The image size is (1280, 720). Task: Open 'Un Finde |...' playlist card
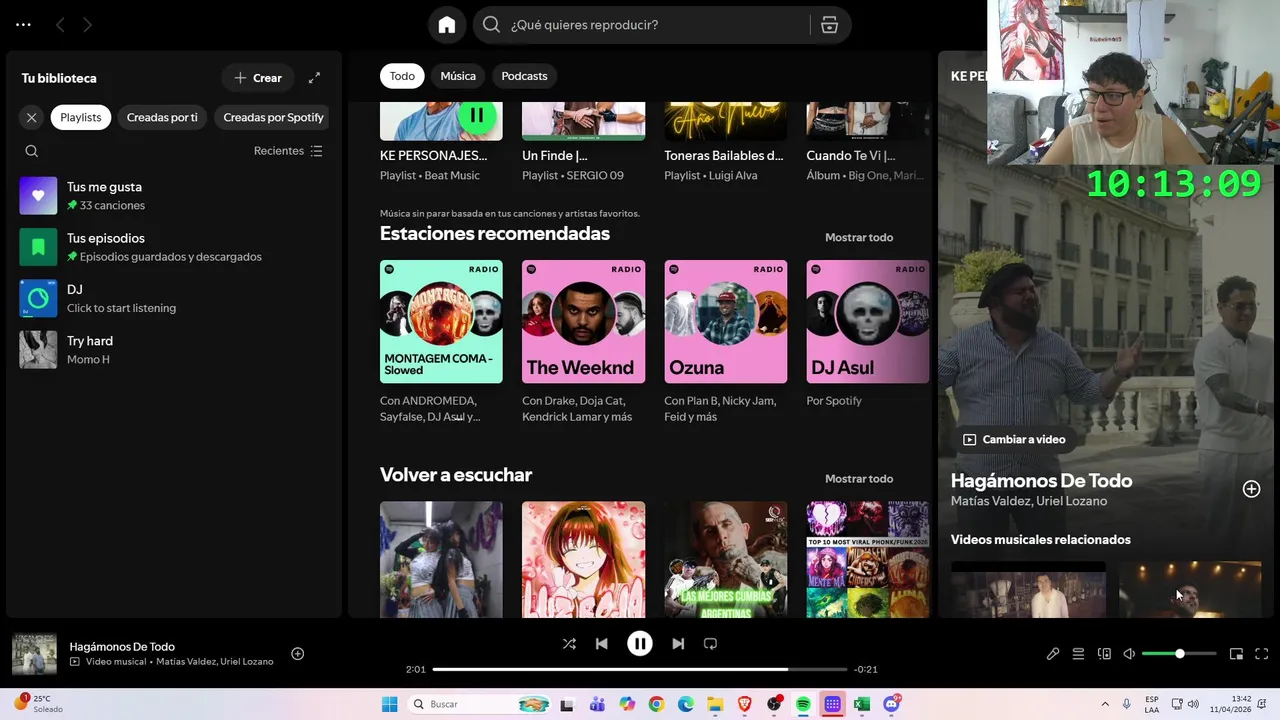coord(583,142)
